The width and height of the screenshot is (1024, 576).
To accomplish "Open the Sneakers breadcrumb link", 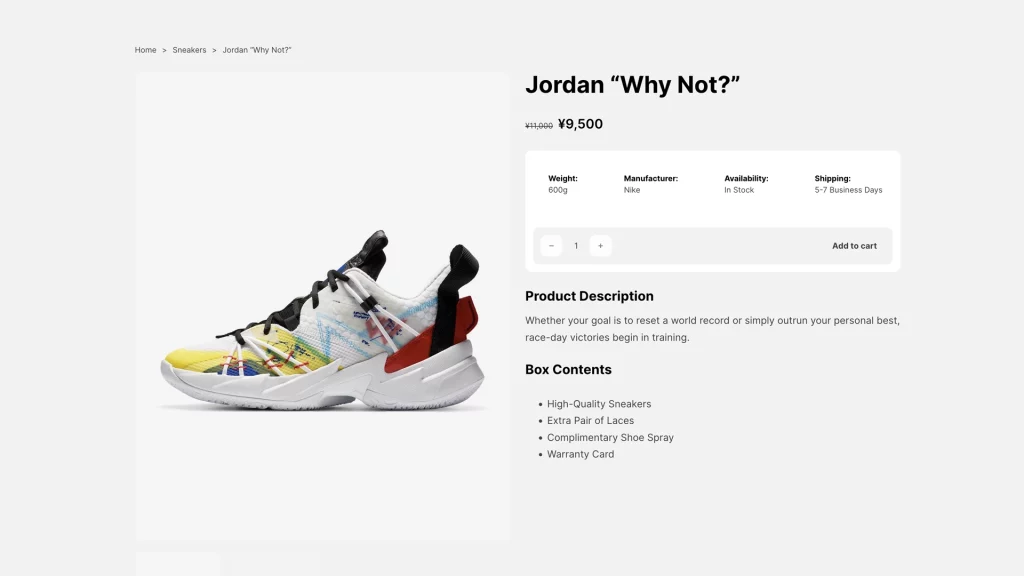I will click(189, 50).
